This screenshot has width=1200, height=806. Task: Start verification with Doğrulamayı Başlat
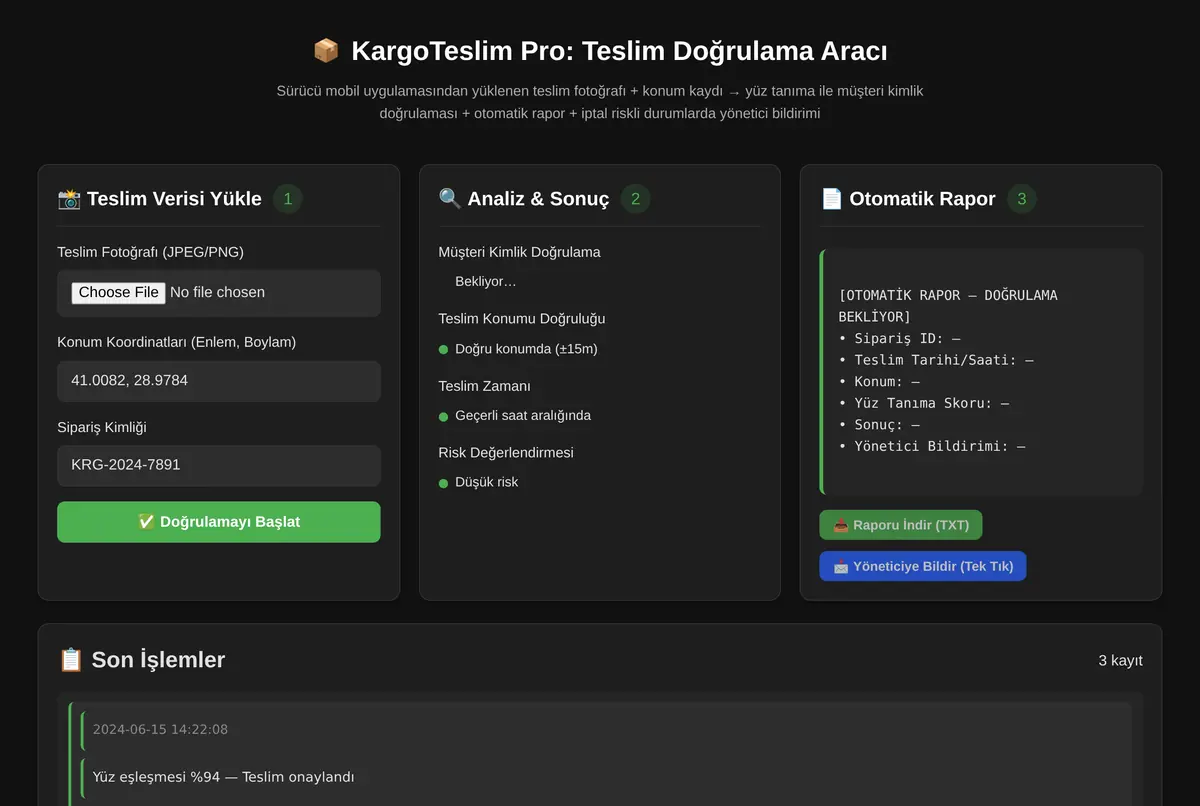219,522
